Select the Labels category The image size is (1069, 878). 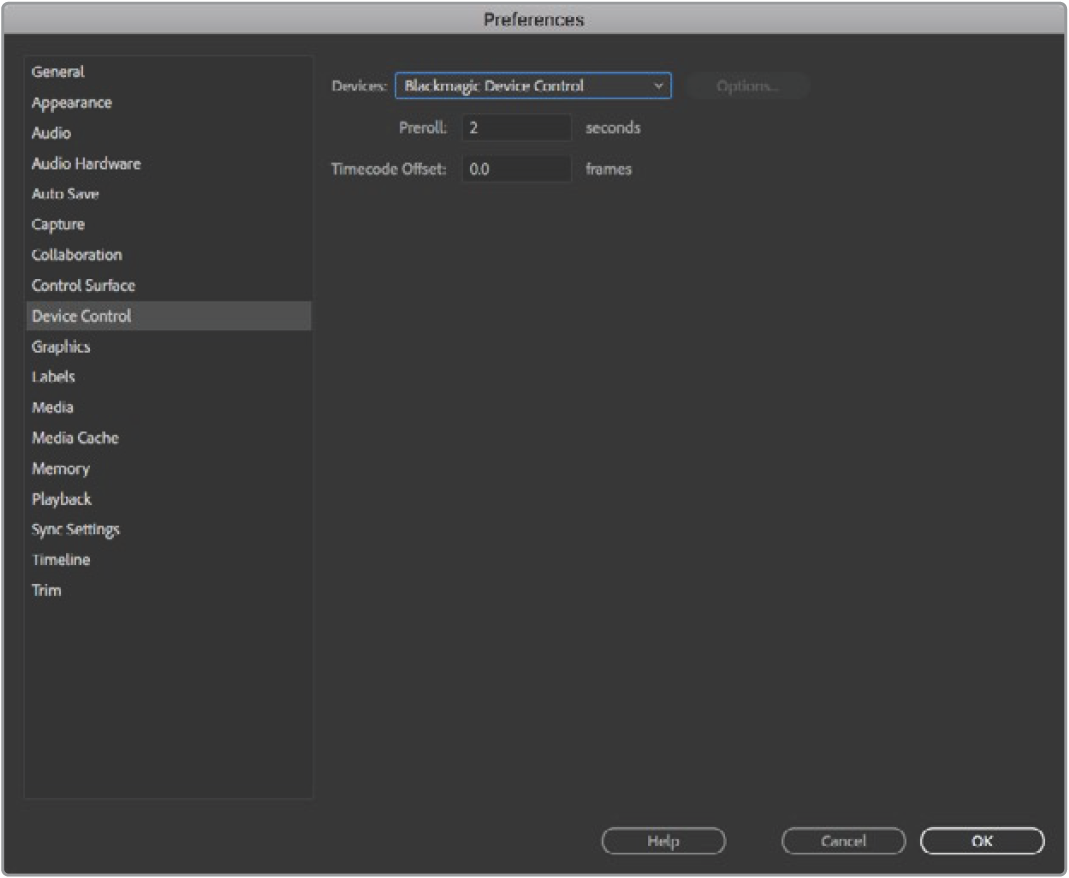click(53, 377)
